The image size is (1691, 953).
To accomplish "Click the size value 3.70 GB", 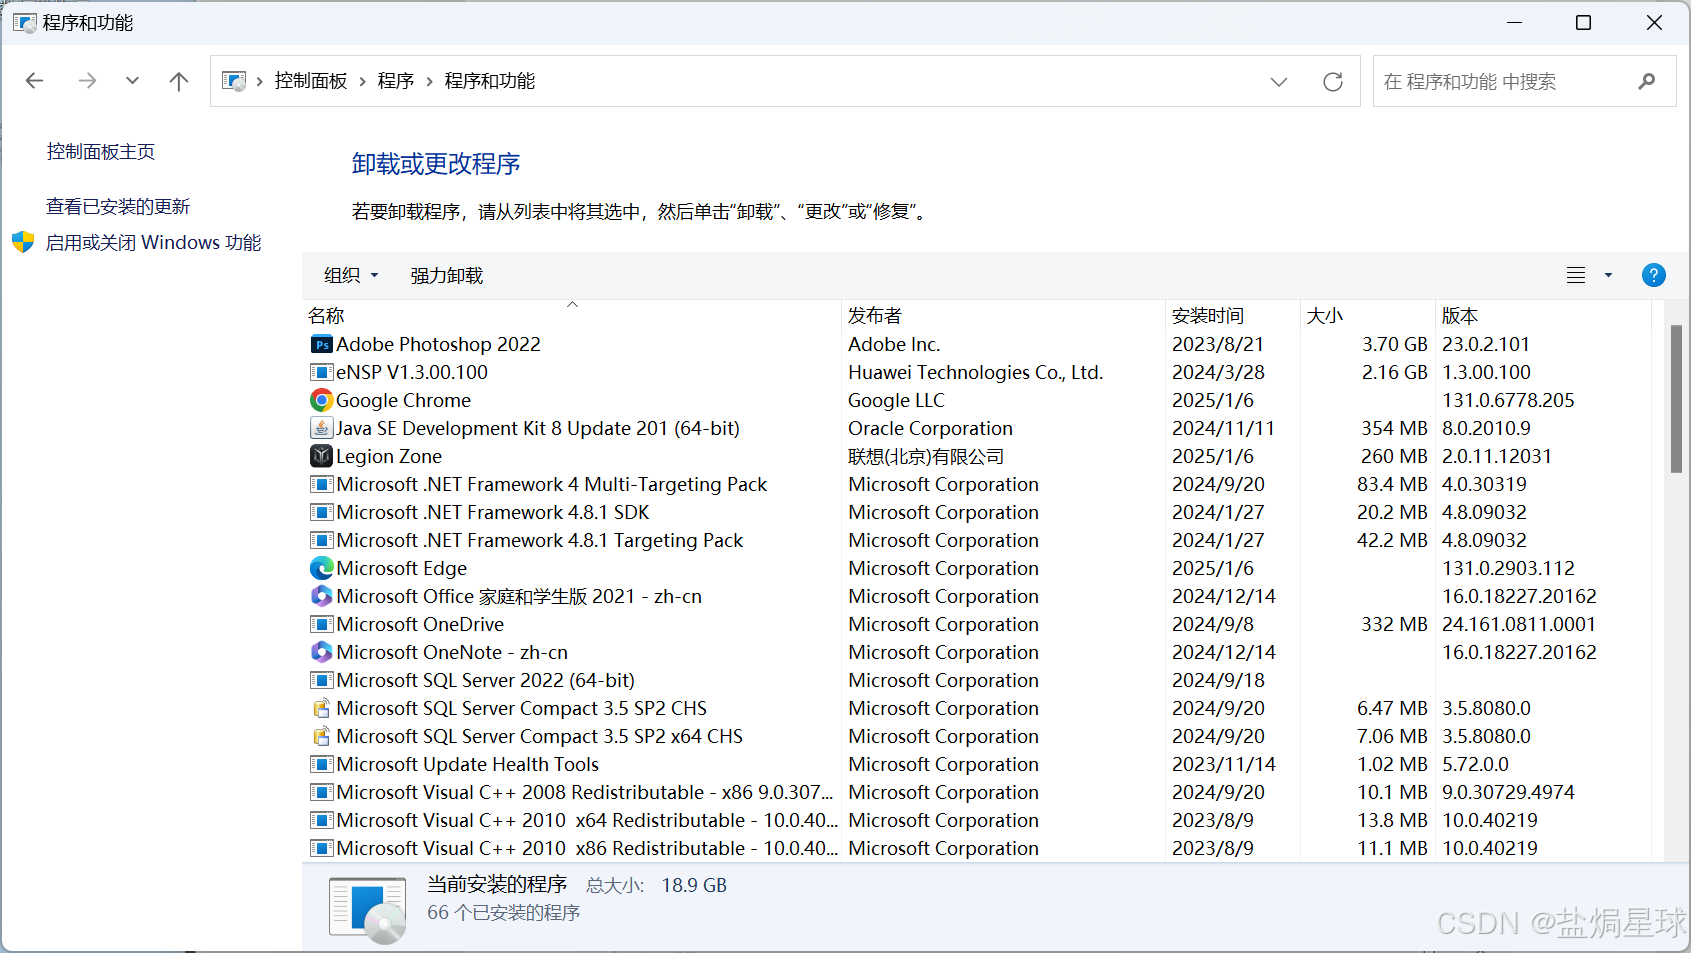I will pyautogui.click(x=1395, y=345).
